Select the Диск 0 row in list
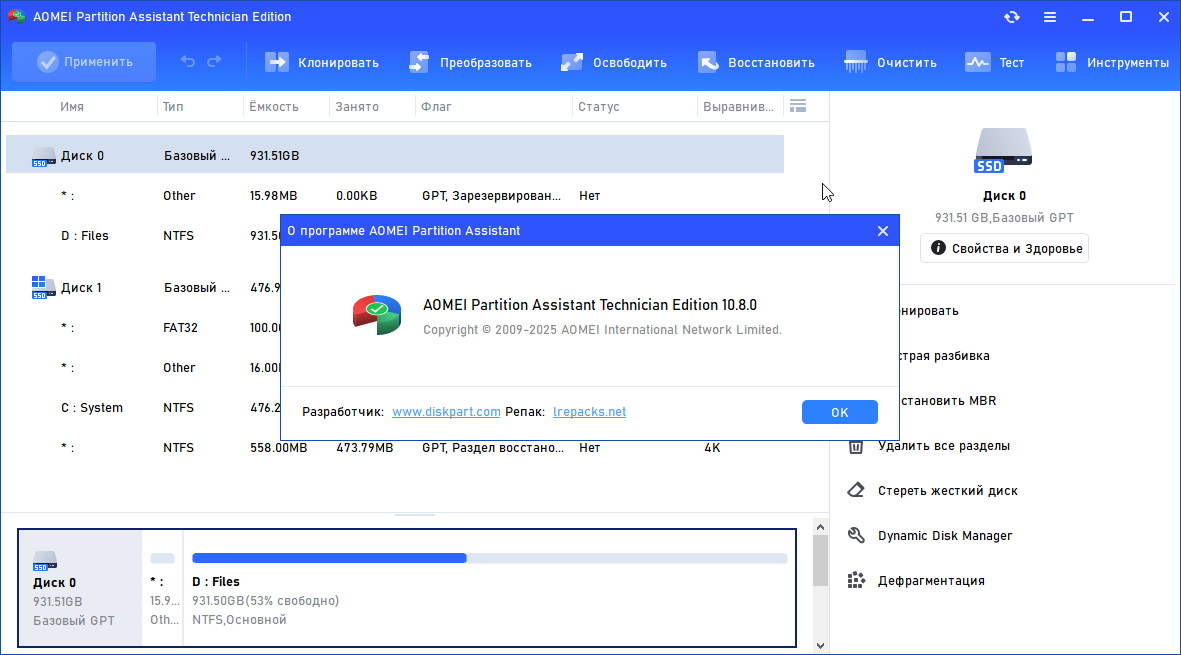 click(x=395, y=155)
